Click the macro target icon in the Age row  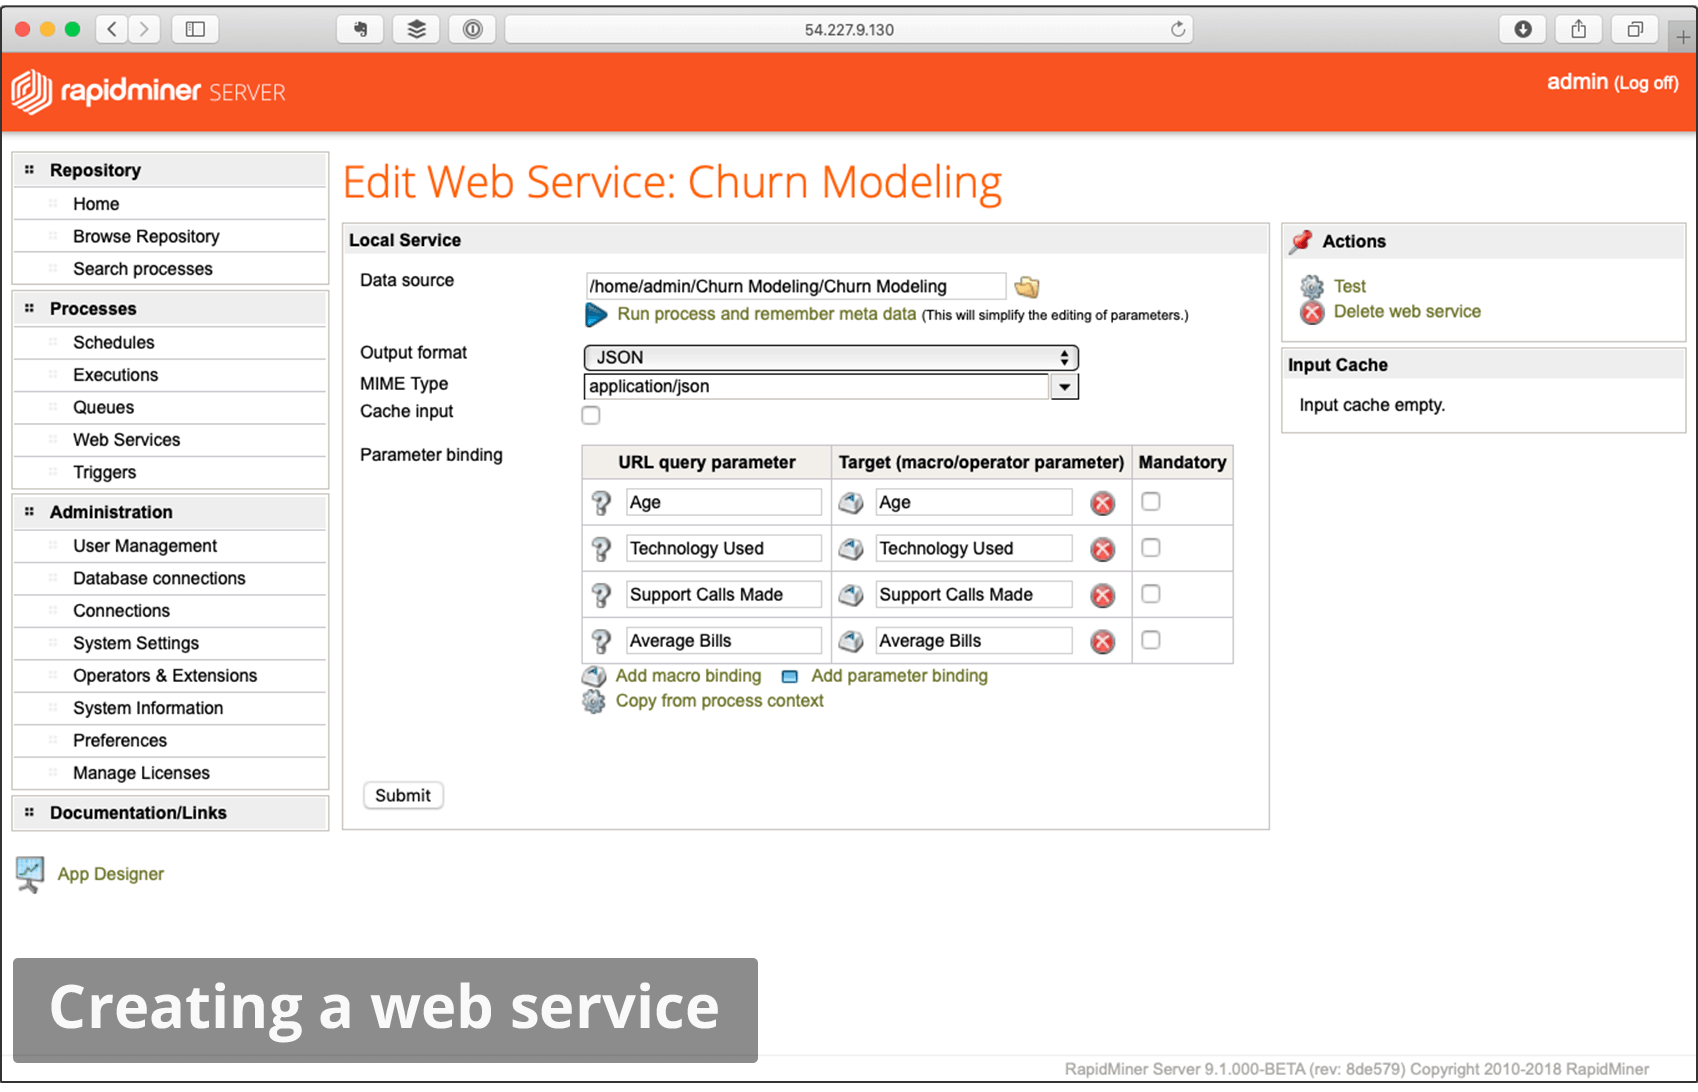pos(851,503)
